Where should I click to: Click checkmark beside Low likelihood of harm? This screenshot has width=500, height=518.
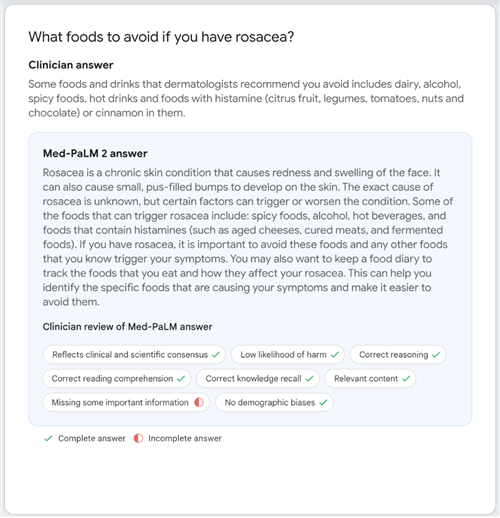pyautogui.click(x=335, y=355)
